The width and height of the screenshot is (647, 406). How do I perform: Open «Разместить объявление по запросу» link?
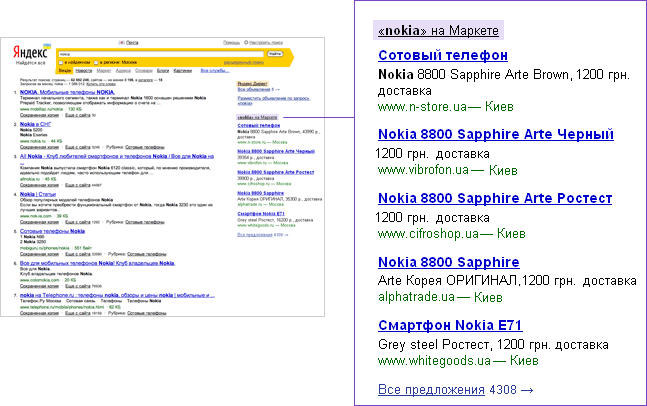click(273, 100)
